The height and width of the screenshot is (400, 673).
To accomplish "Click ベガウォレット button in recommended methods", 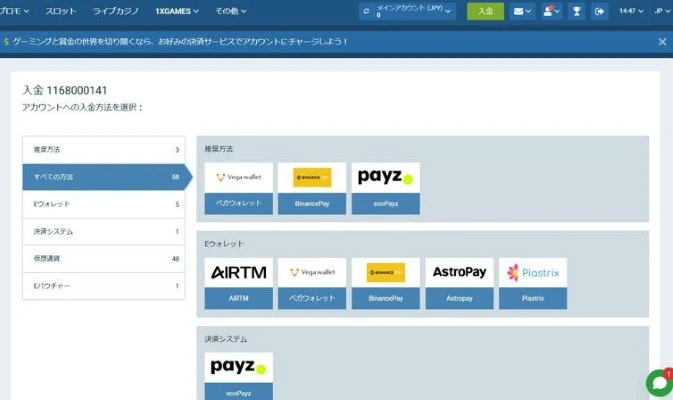I will [239, 203].
